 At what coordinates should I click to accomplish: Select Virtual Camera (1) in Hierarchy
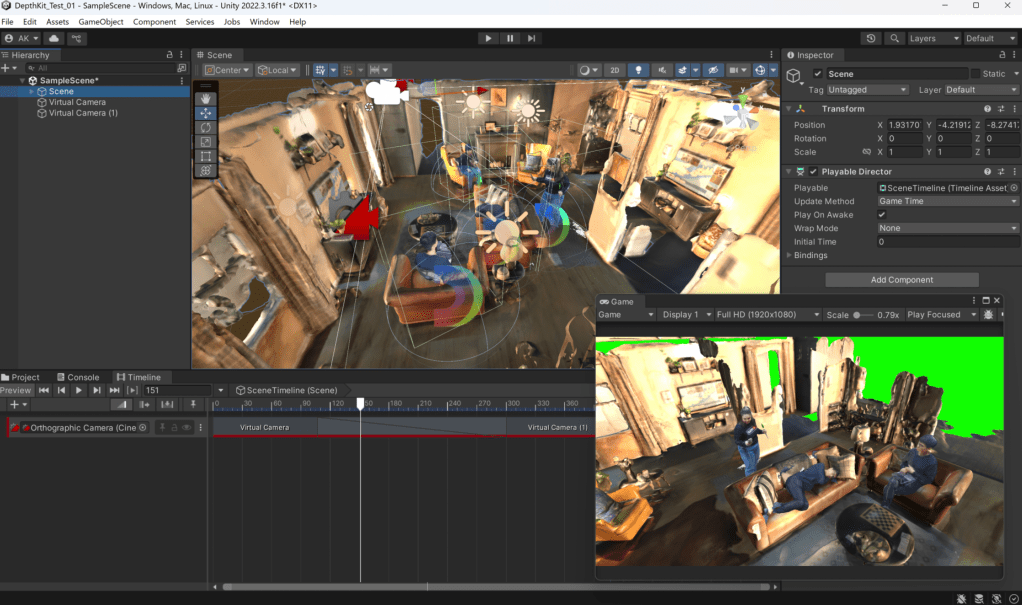[83, 113]
